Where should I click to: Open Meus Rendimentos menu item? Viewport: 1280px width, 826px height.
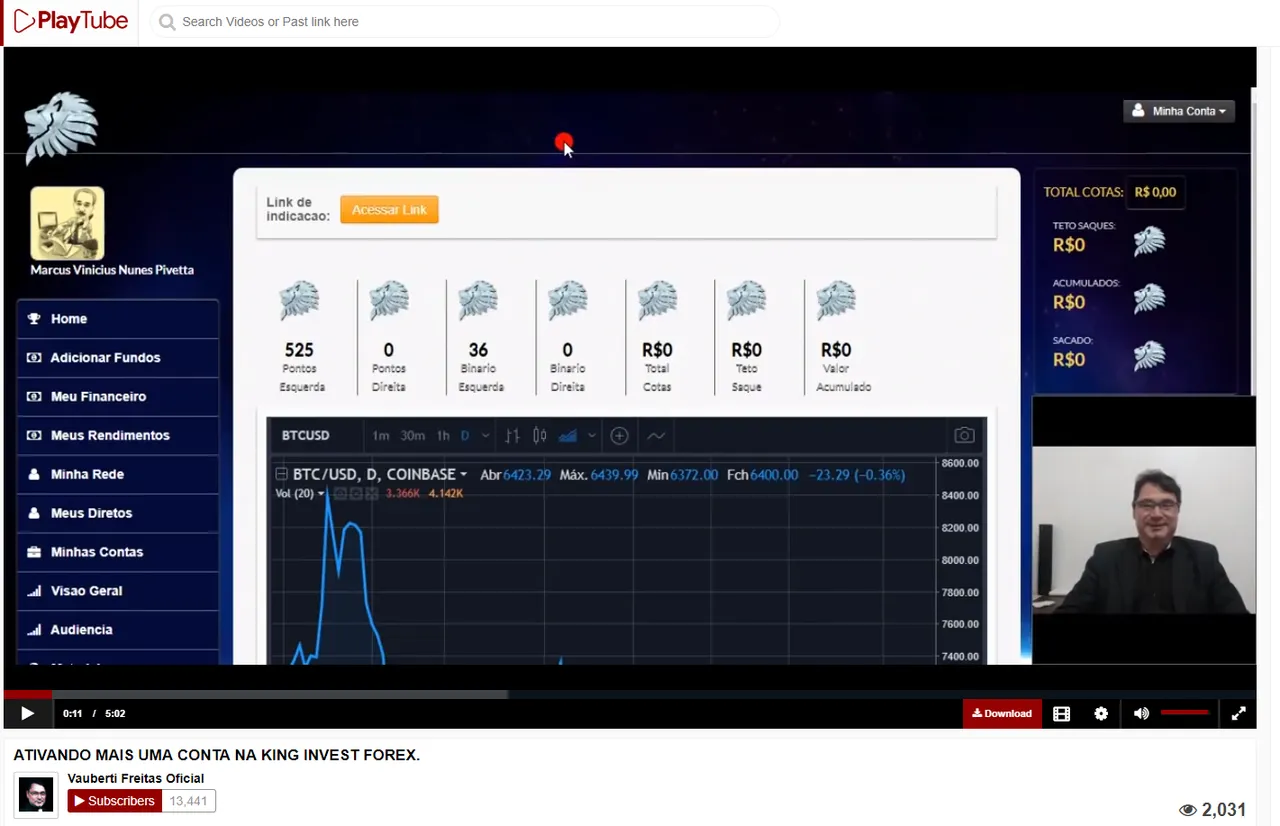click(x=118, y=436)
